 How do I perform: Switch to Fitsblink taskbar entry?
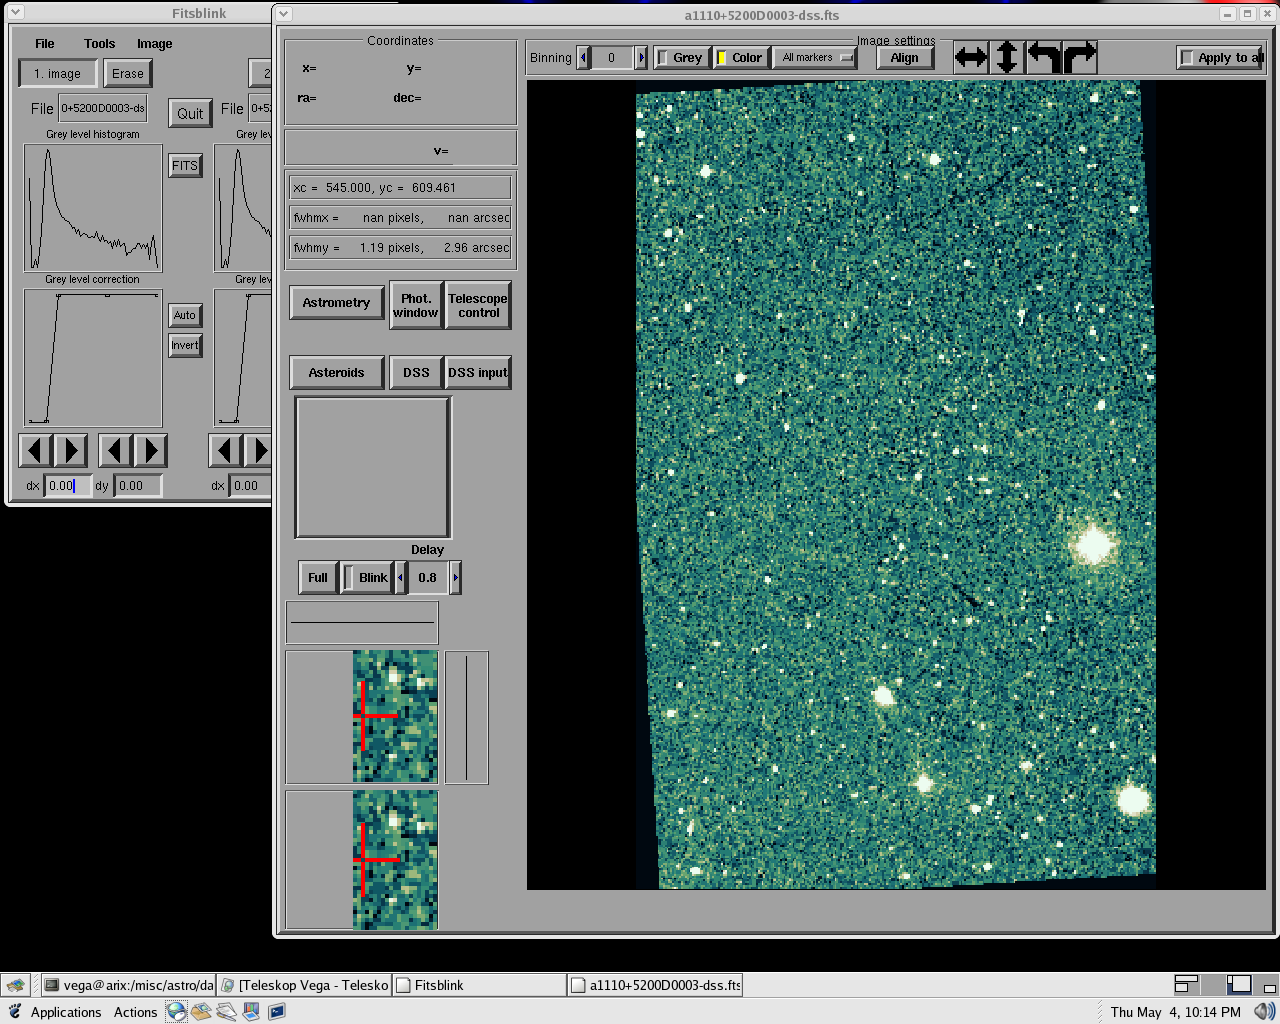tap(479, 985)
